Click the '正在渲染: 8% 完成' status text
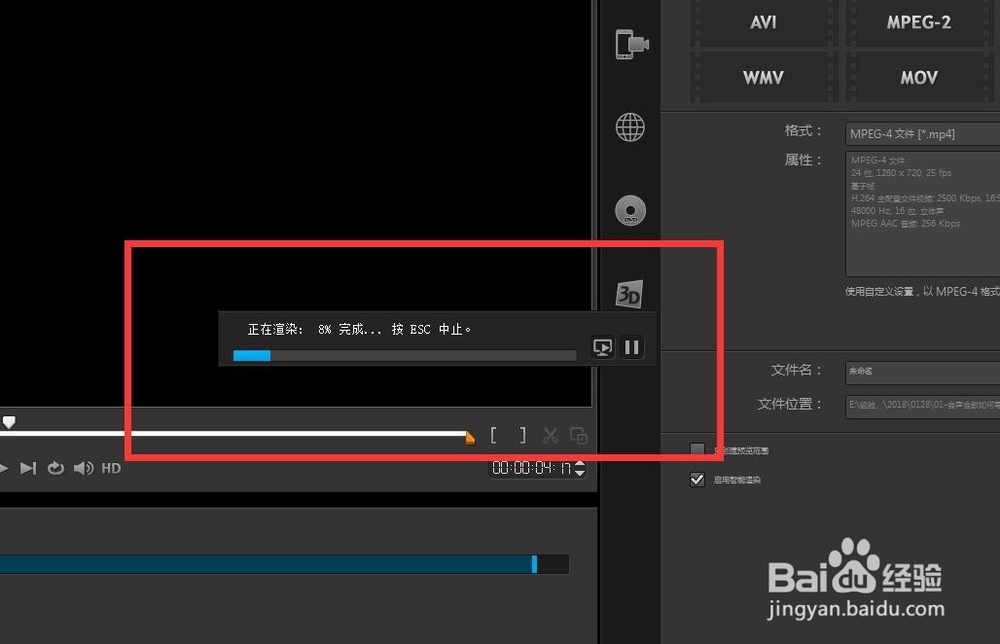The height and width of the screenshot is (644, 1000). coord(314,329)
